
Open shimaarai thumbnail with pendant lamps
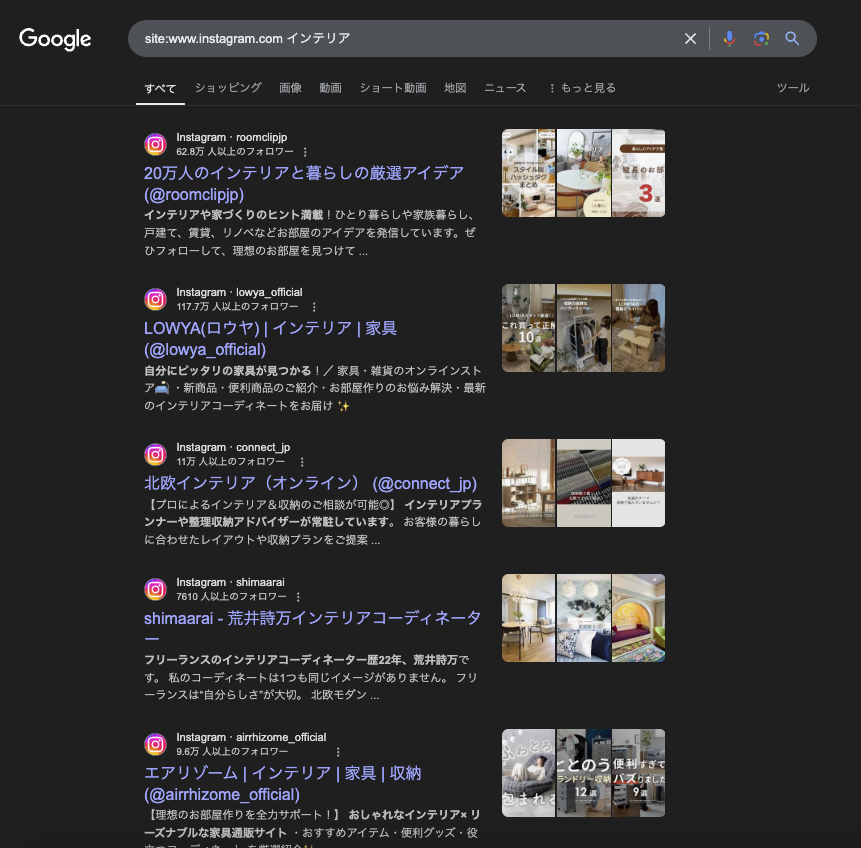(x=584, y=618)
